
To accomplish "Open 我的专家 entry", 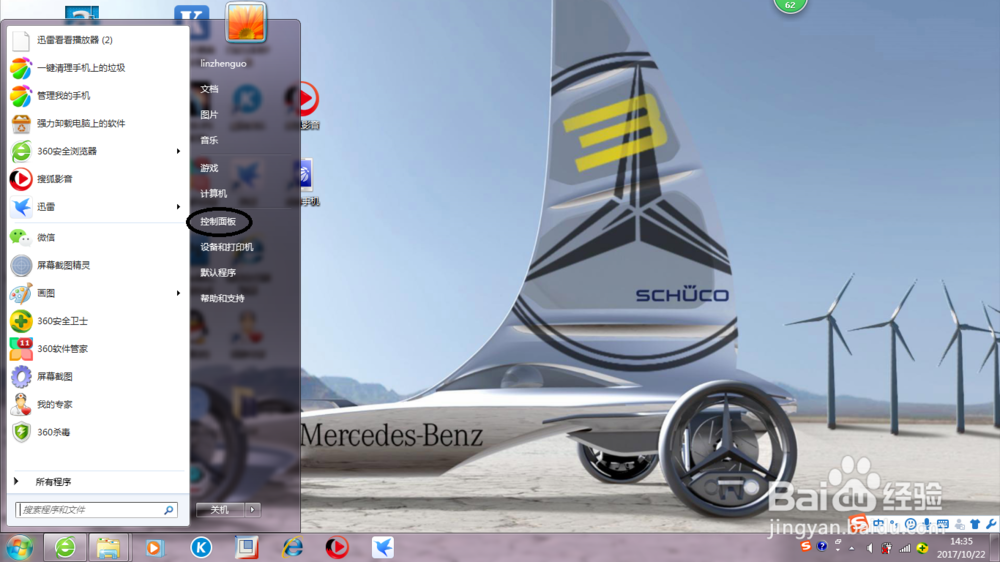I will point(96,404).
